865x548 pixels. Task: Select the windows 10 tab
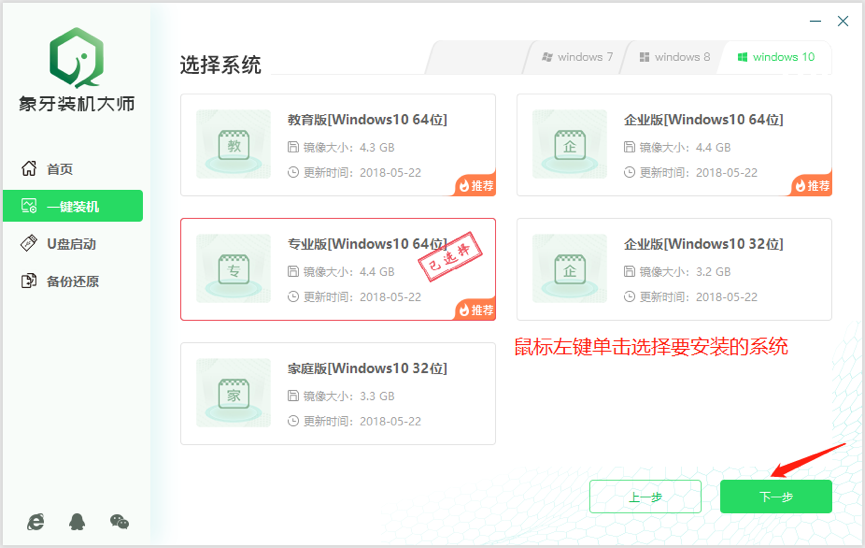click(x=776, y=57)
